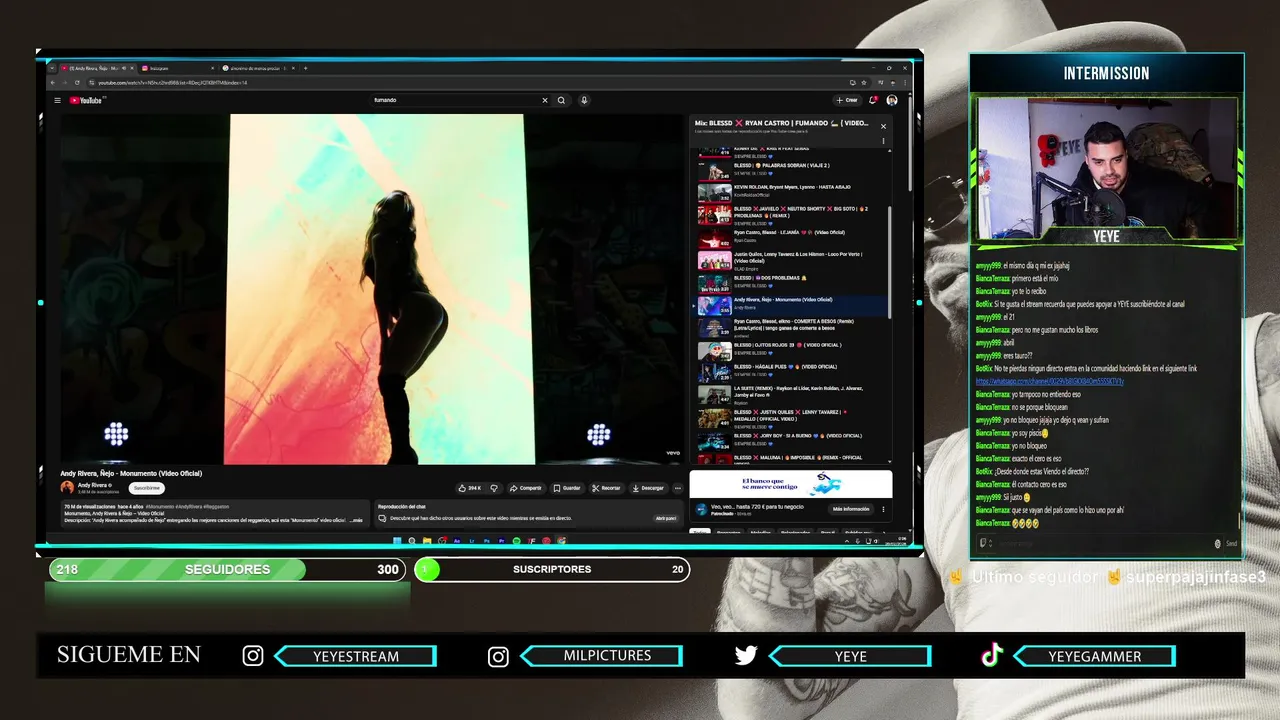The height and width of the screenshot is (720, 1280).
Task: Play 'COMERTE A BESOS (Remix)' playlist item
Action: point(790,328)
